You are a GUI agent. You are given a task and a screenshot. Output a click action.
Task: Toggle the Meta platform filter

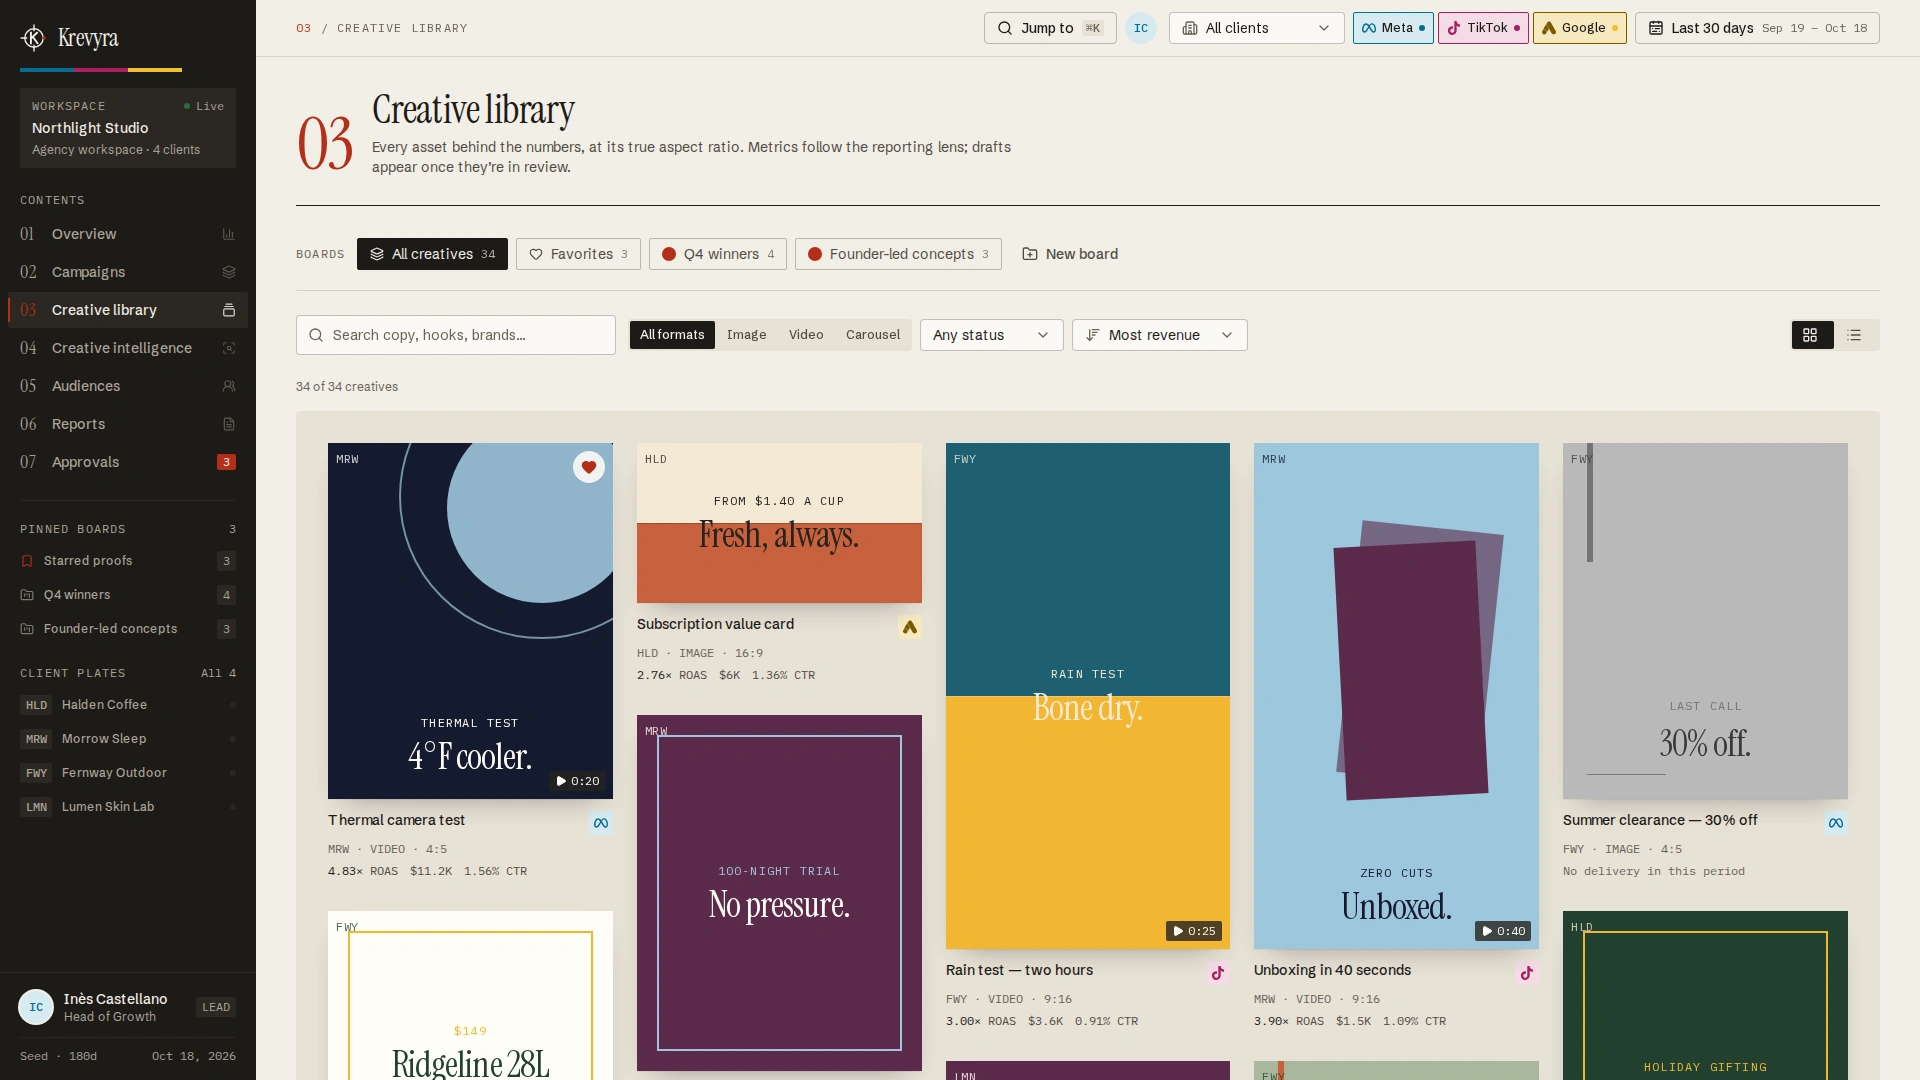[1393, 28]
